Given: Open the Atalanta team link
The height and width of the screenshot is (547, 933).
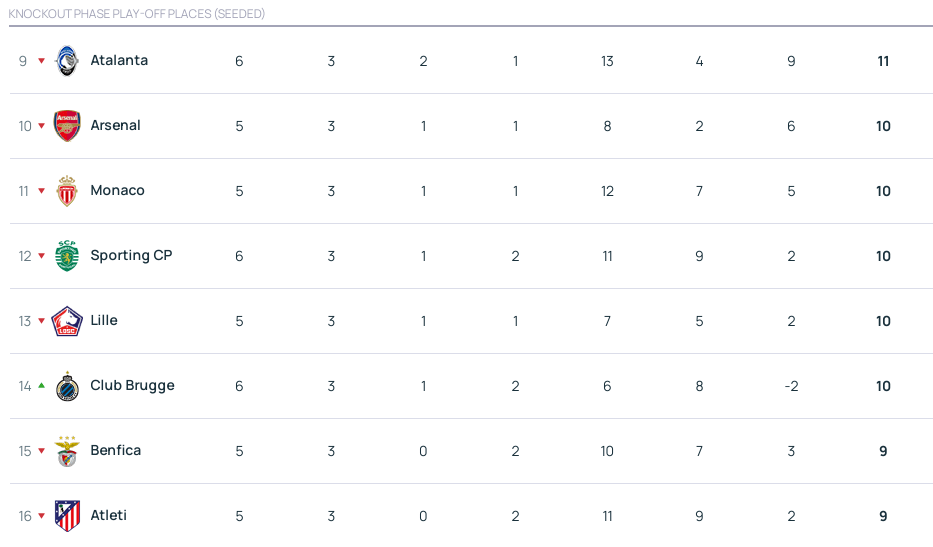Looking at the screenshot, I should (x=119, y=60).
